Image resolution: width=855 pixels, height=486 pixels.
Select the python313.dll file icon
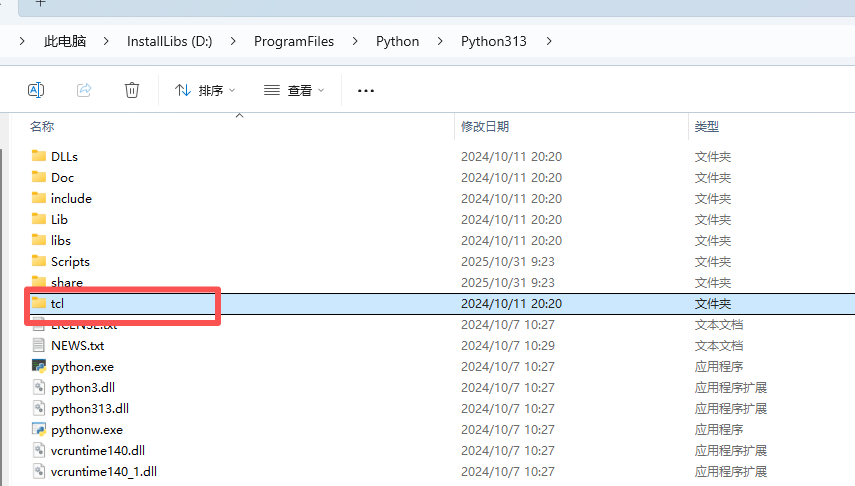point(39,408)
